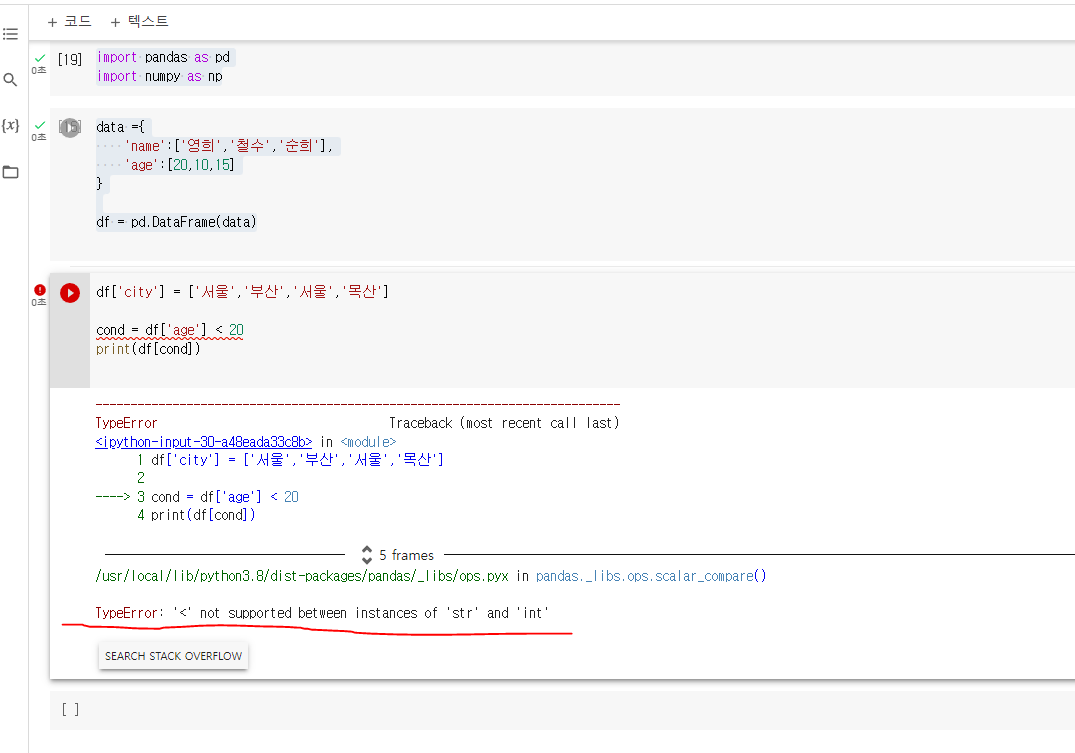Open the find and replace search icon
The width and height of the screenshot is (1075, 753).
click(x=10, y=80)
